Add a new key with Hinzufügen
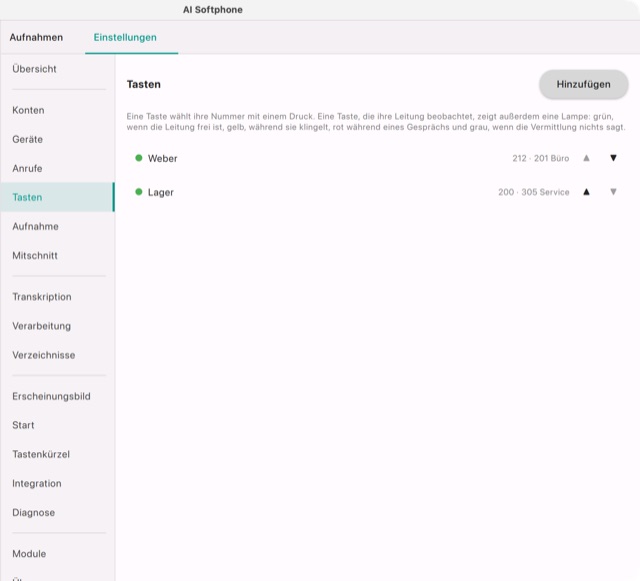The image size is (640, 581). [x=583, y=84]
